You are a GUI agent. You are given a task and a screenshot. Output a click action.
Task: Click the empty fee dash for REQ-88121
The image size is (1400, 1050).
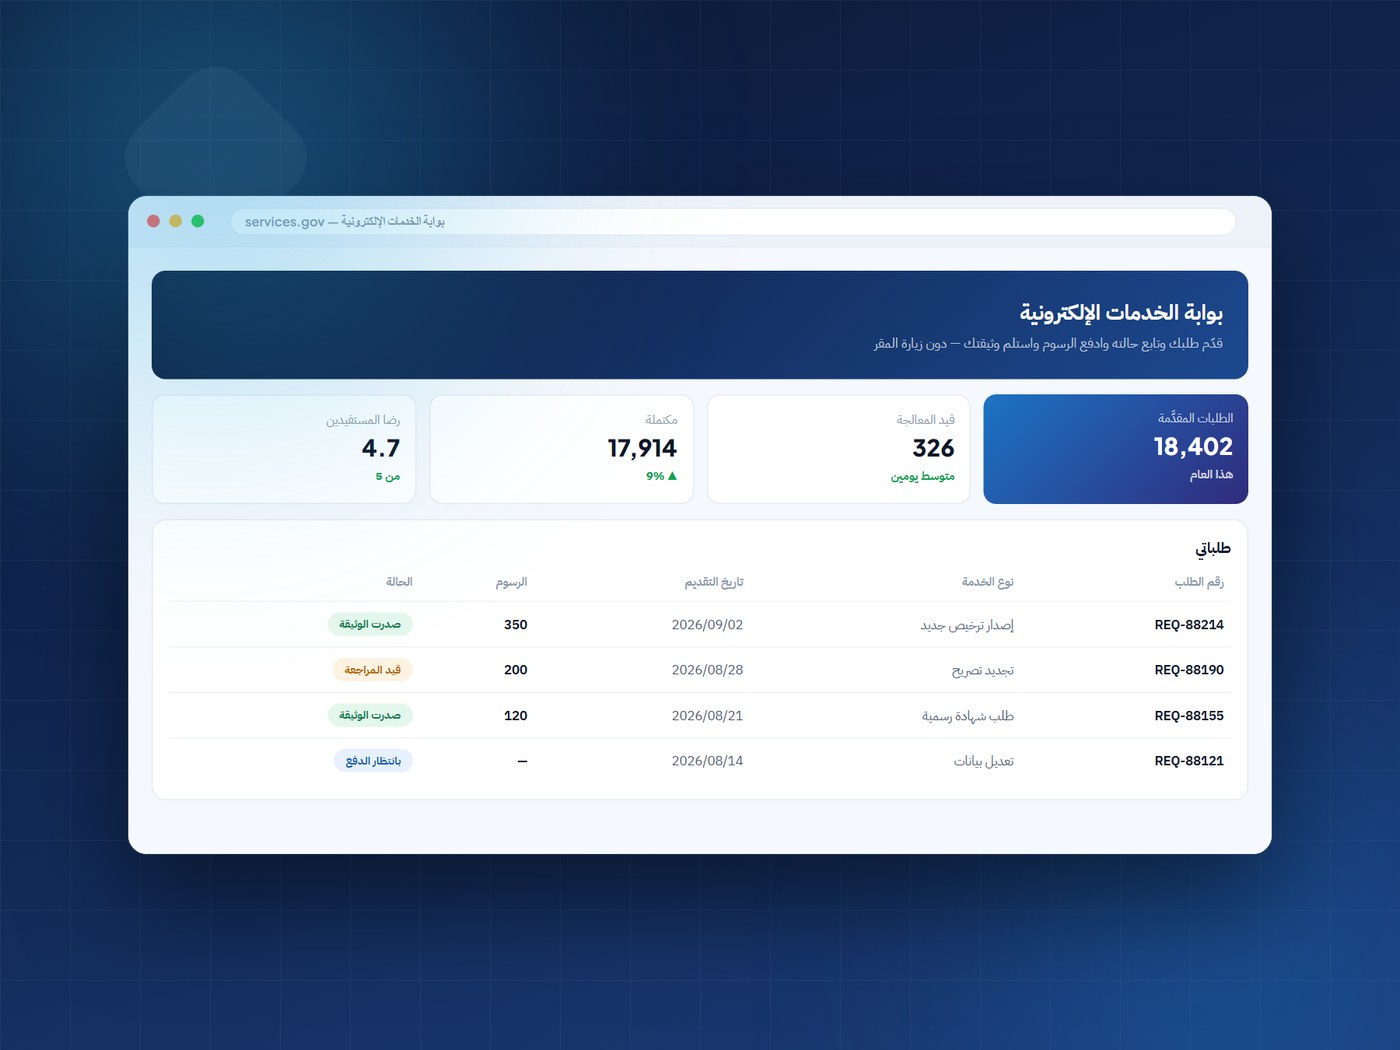click(x=522, y=761)
